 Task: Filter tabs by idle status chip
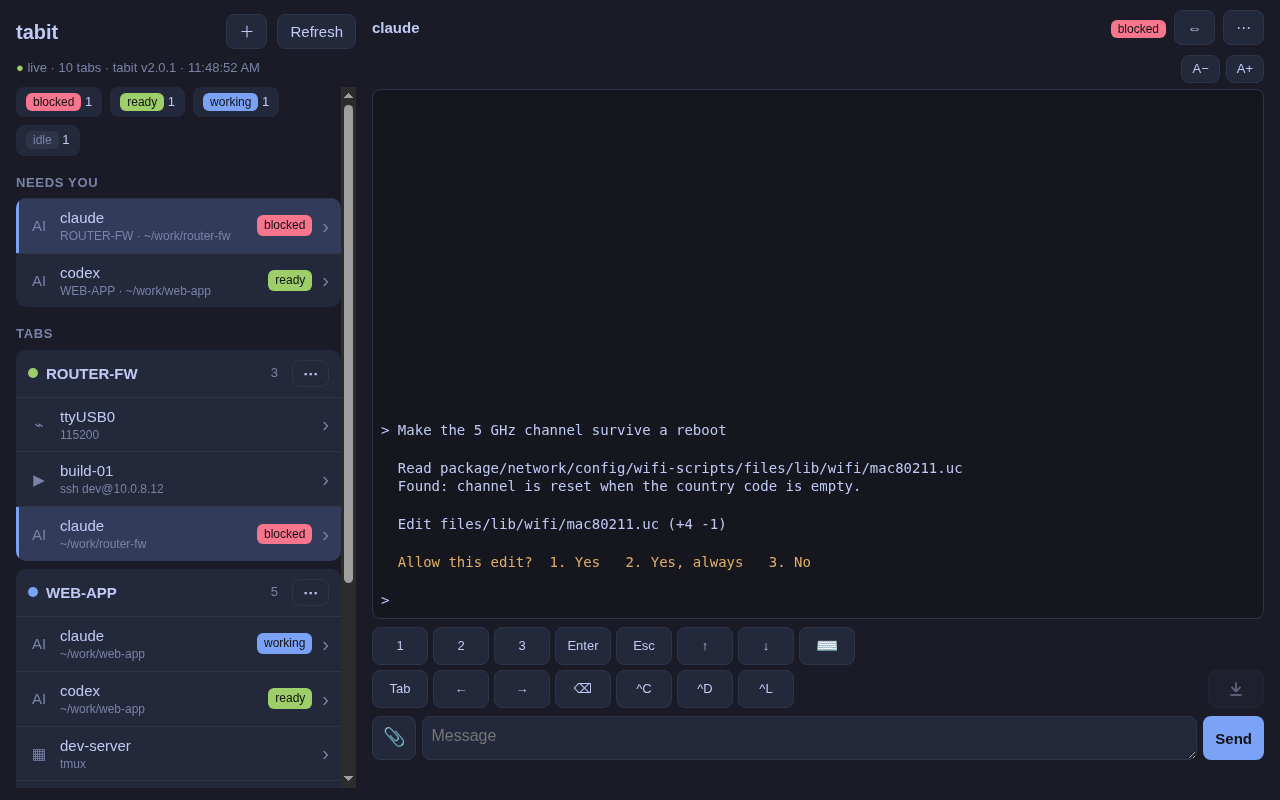[x=48, y=140]
